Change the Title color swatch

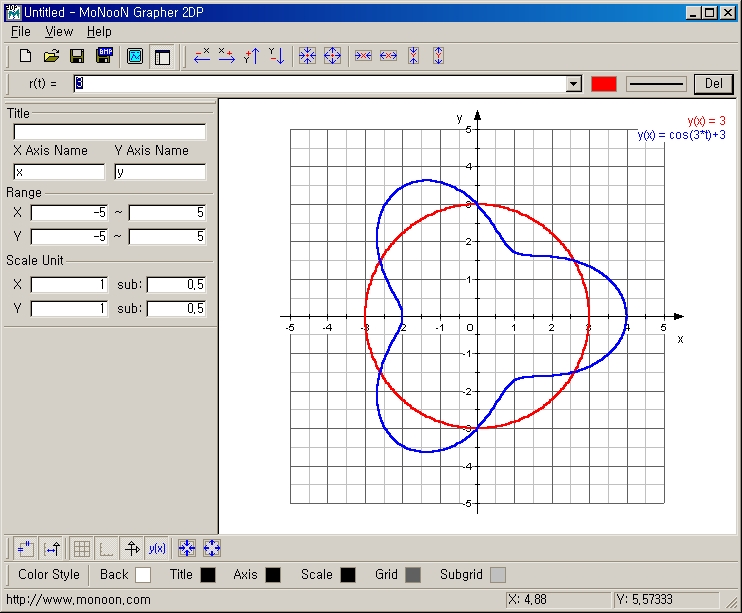[208, 575]
